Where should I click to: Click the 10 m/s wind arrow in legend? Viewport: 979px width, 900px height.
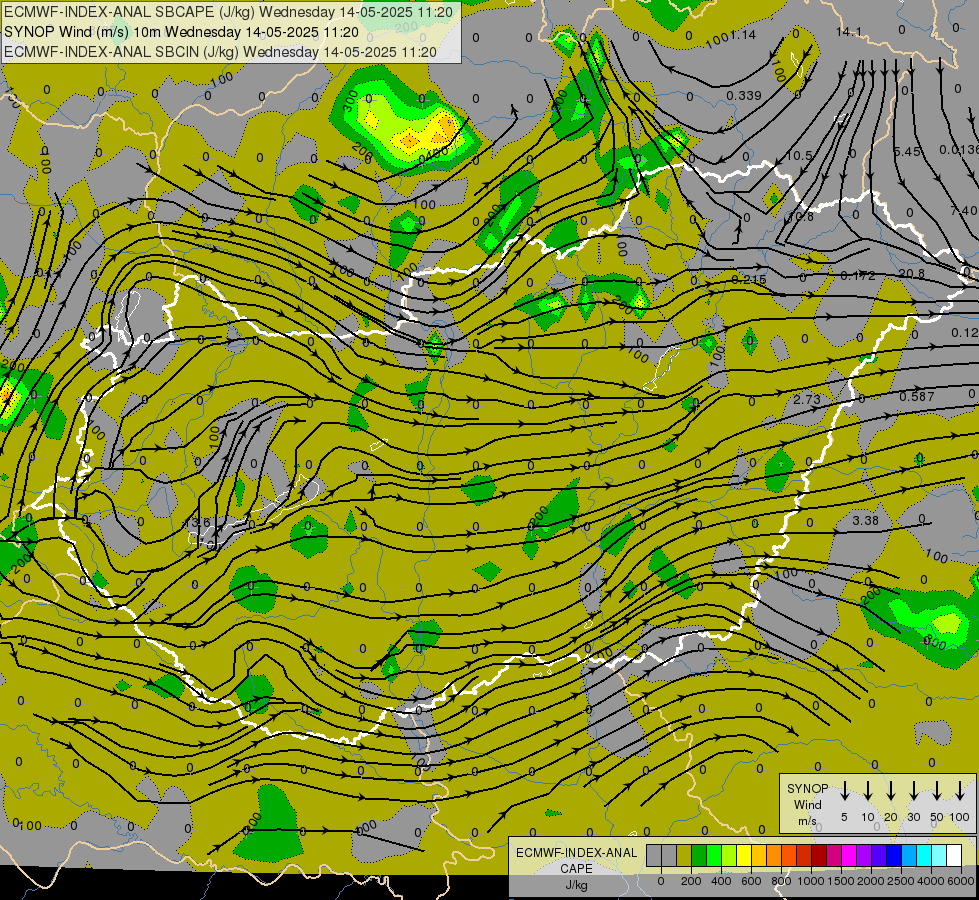coord(868,791)
